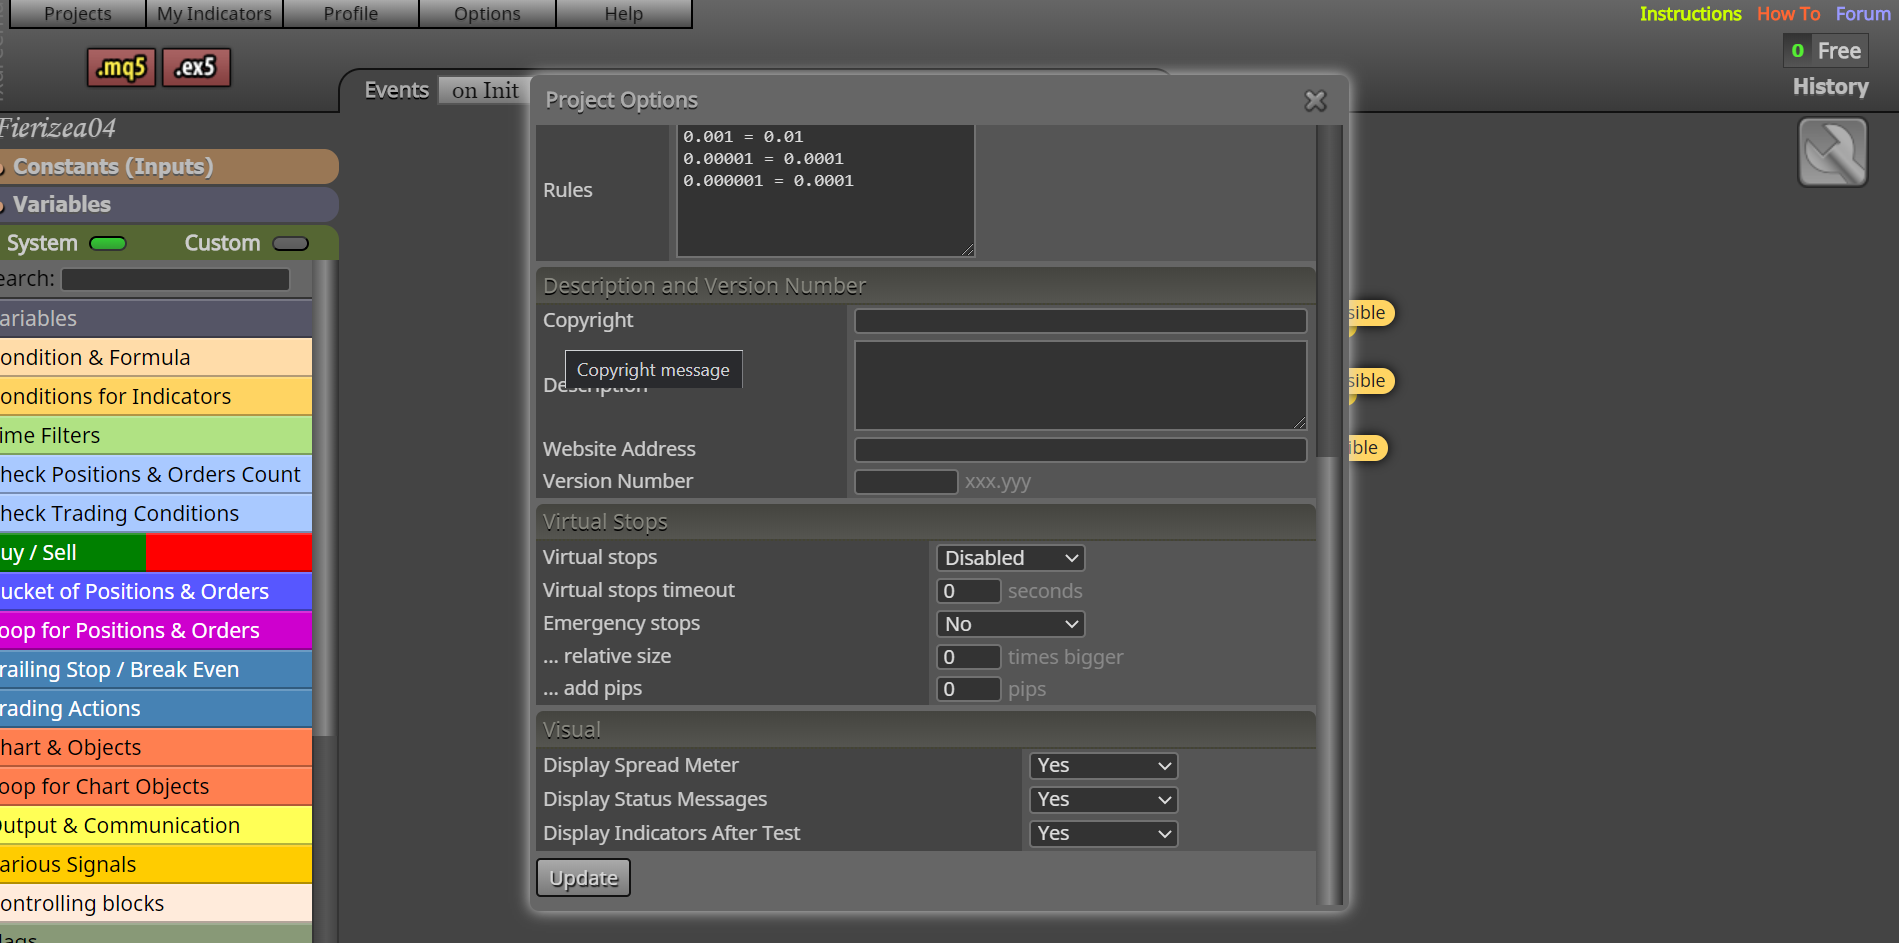The image size is (1899, 943).
Task: Toggle the System blocks switch
Action: [108, 243]
